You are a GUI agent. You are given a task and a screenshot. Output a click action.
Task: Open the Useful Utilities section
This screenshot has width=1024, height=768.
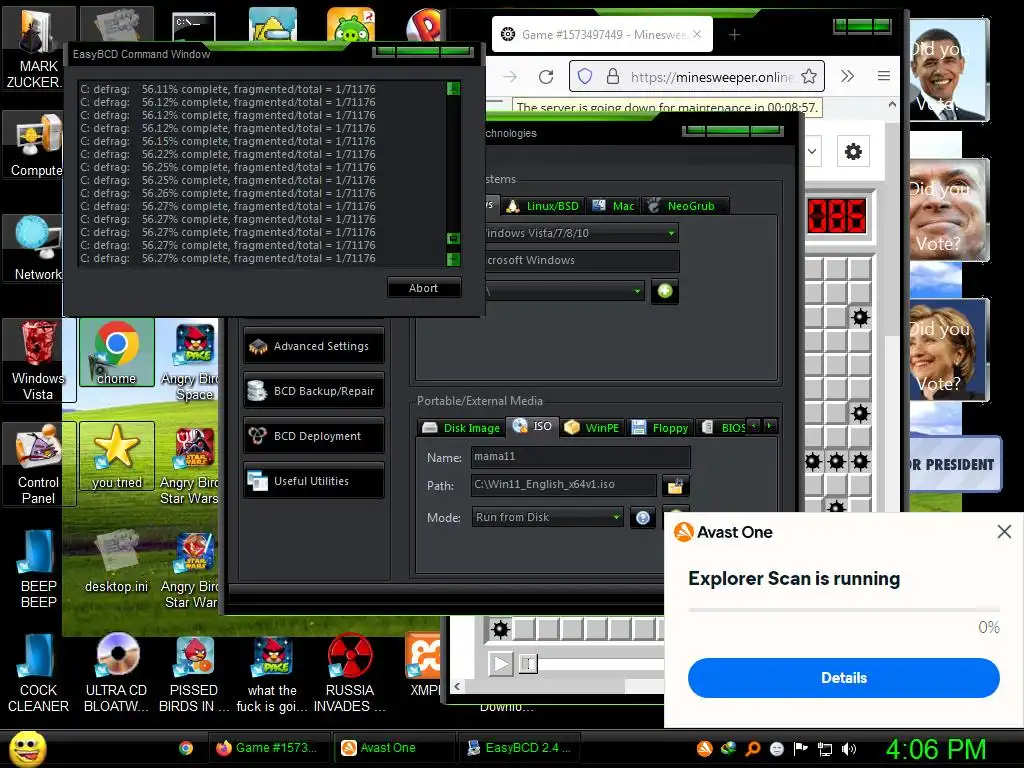(x=313, y=481)
